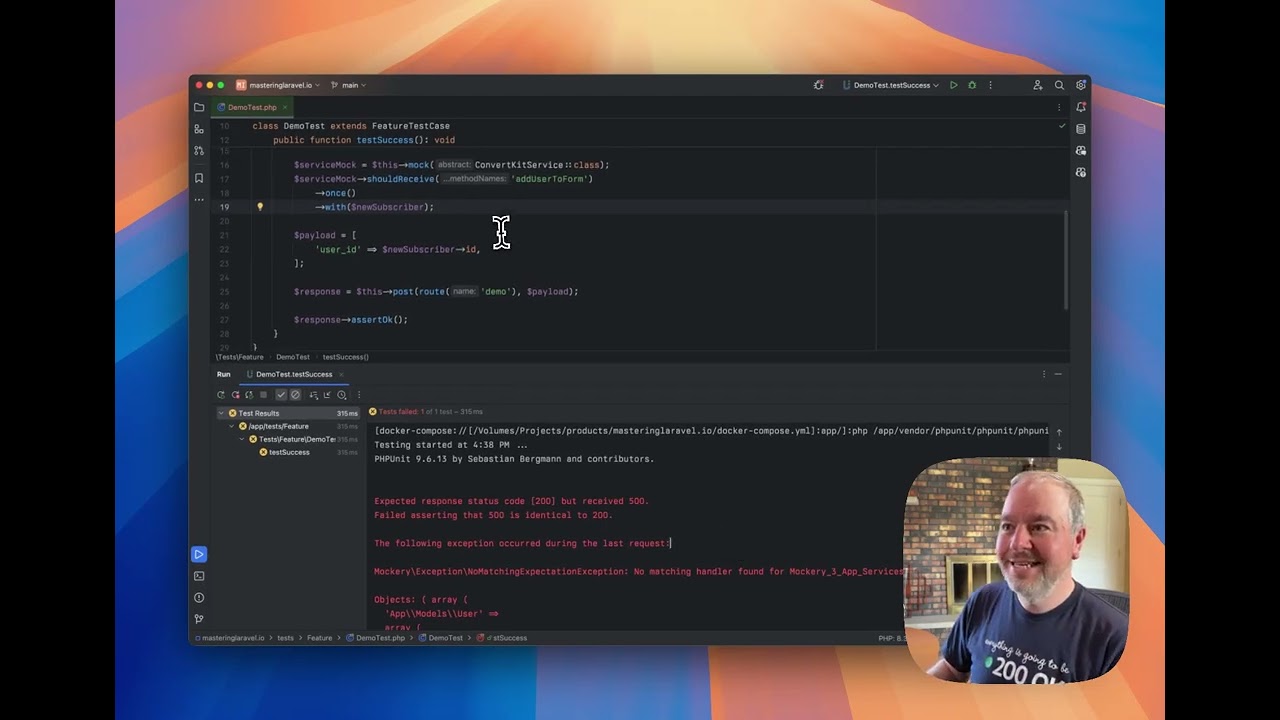This screenshot has height=720, width=1280.
Task: Click the intention lightbulb on line 19
Action: [x=260, y=207]
